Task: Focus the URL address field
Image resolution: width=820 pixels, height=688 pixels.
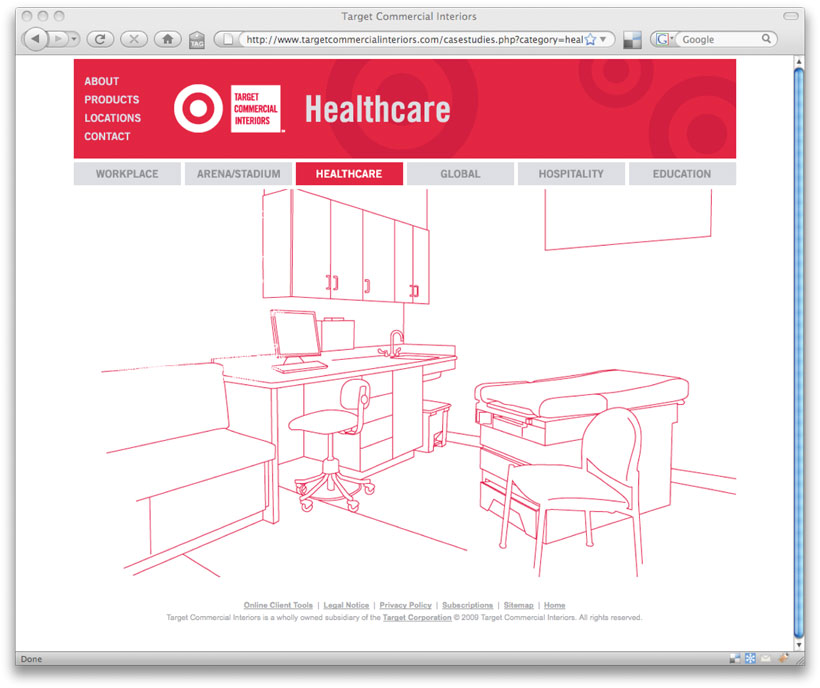Action: click(414, 39)
